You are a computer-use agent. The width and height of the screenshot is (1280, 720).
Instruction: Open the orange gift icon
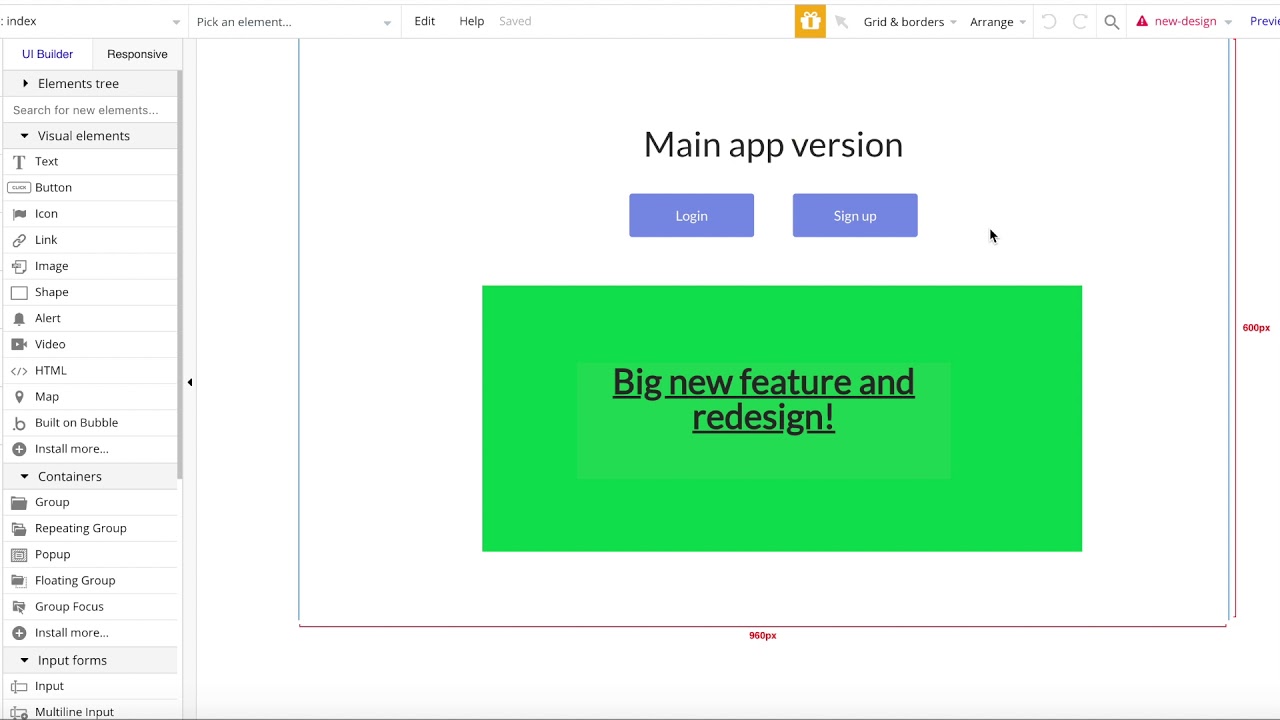coord(810,21)
